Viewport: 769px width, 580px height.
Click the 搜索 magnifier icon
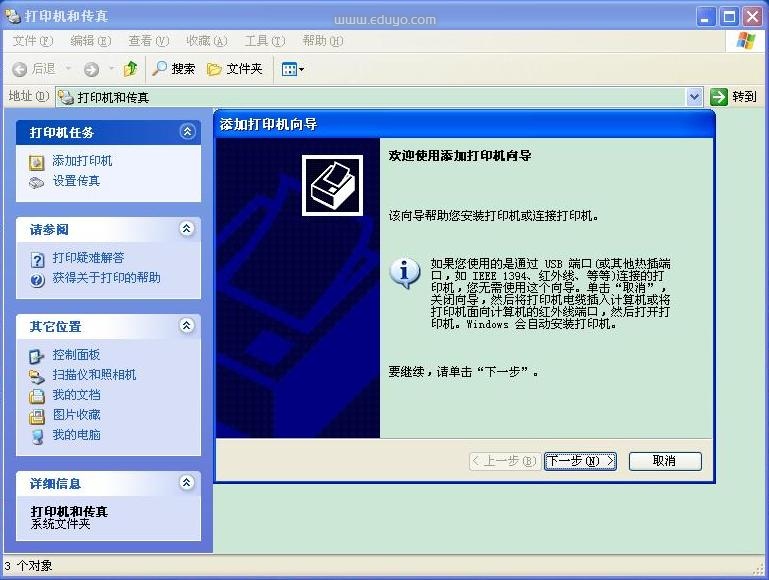point(159,68)
